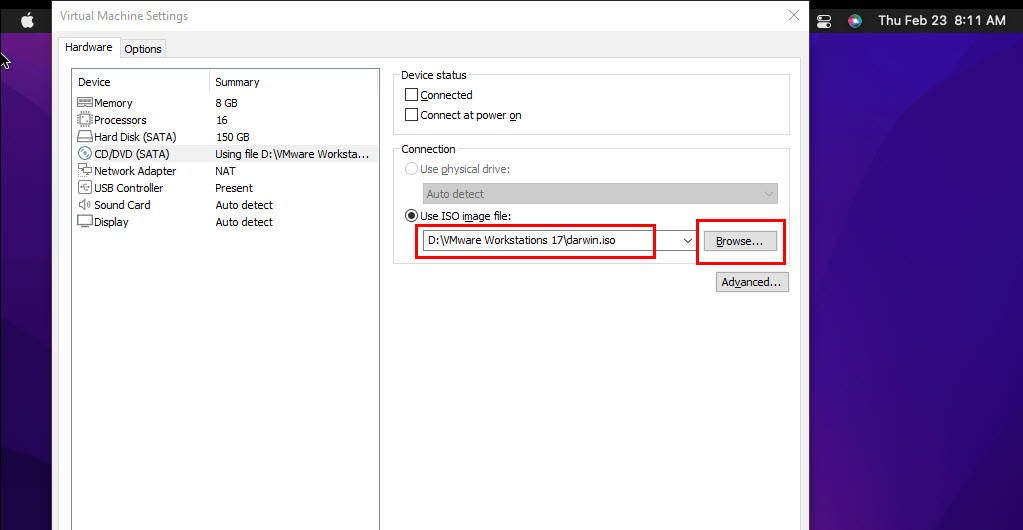
Task: Expand the ISO image file path dropdown
Action: tap(688, 241)
